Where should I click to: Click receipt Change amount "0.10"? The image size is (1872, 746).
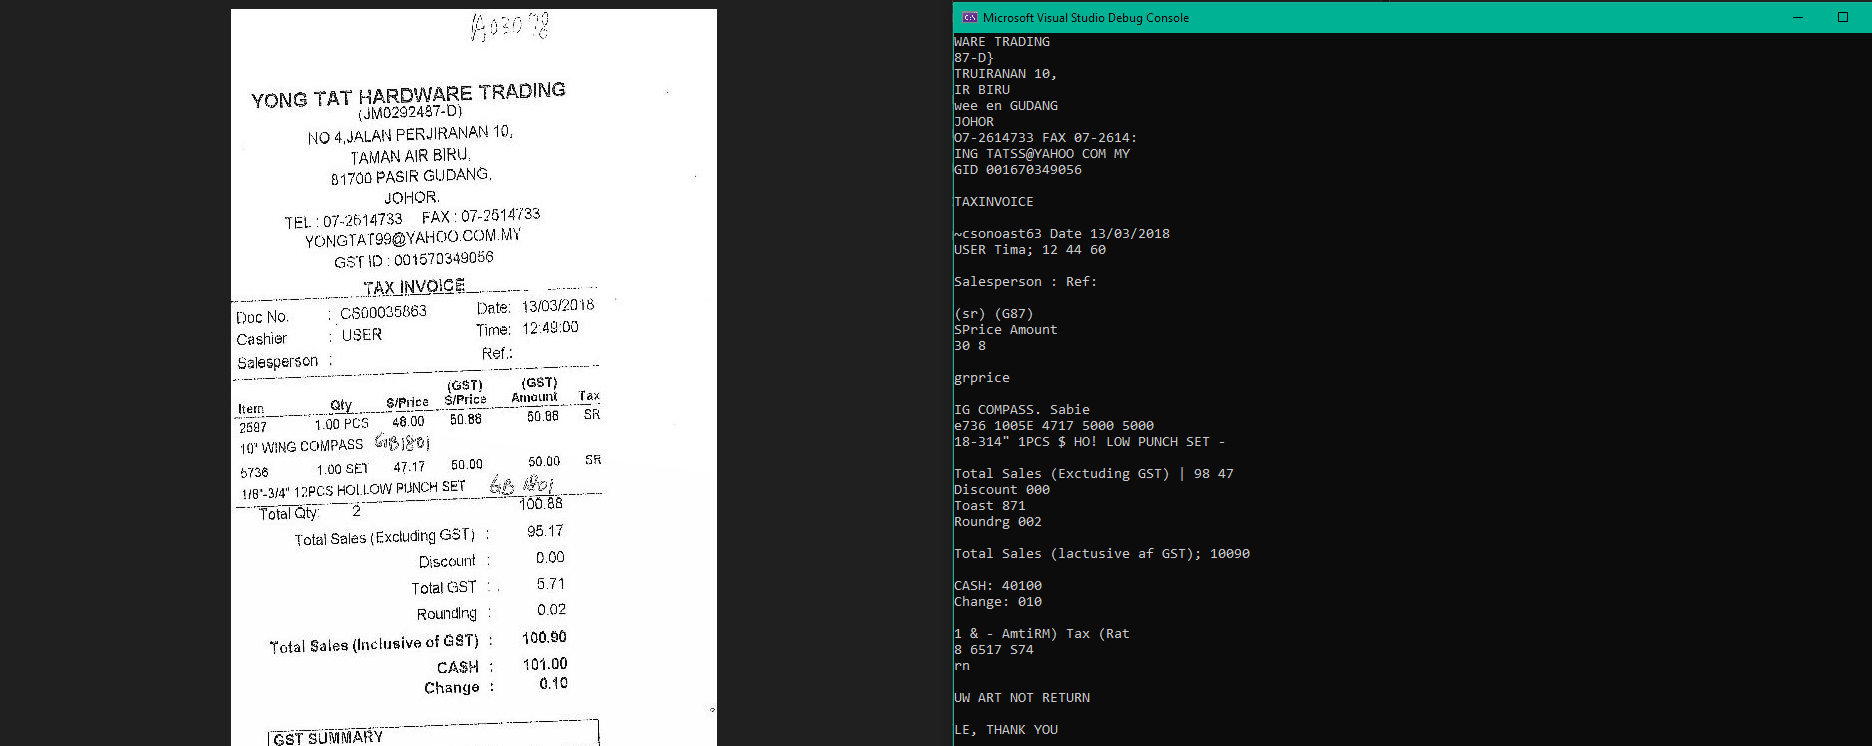(553, 684)
